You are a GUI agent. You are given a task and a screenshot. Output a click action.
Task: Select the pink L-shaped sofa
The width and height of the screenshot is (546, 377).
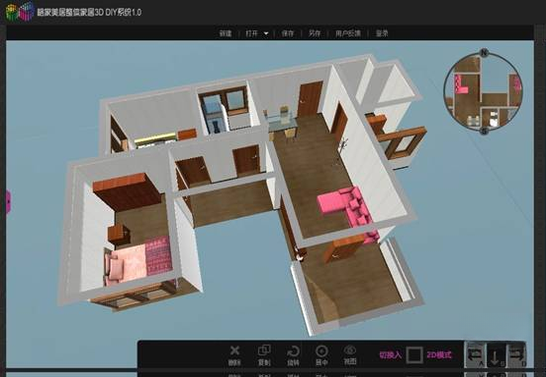[348, 209]
